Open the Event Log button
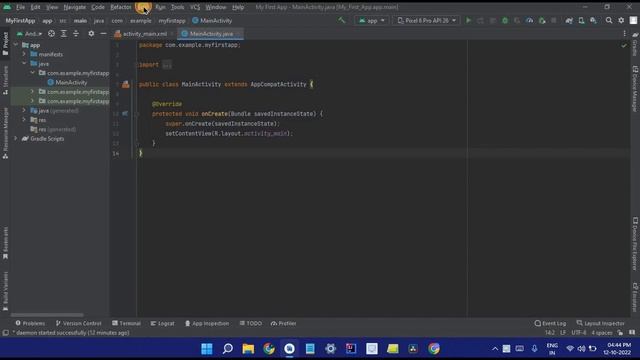640x360 pixels. click(550, 323)
